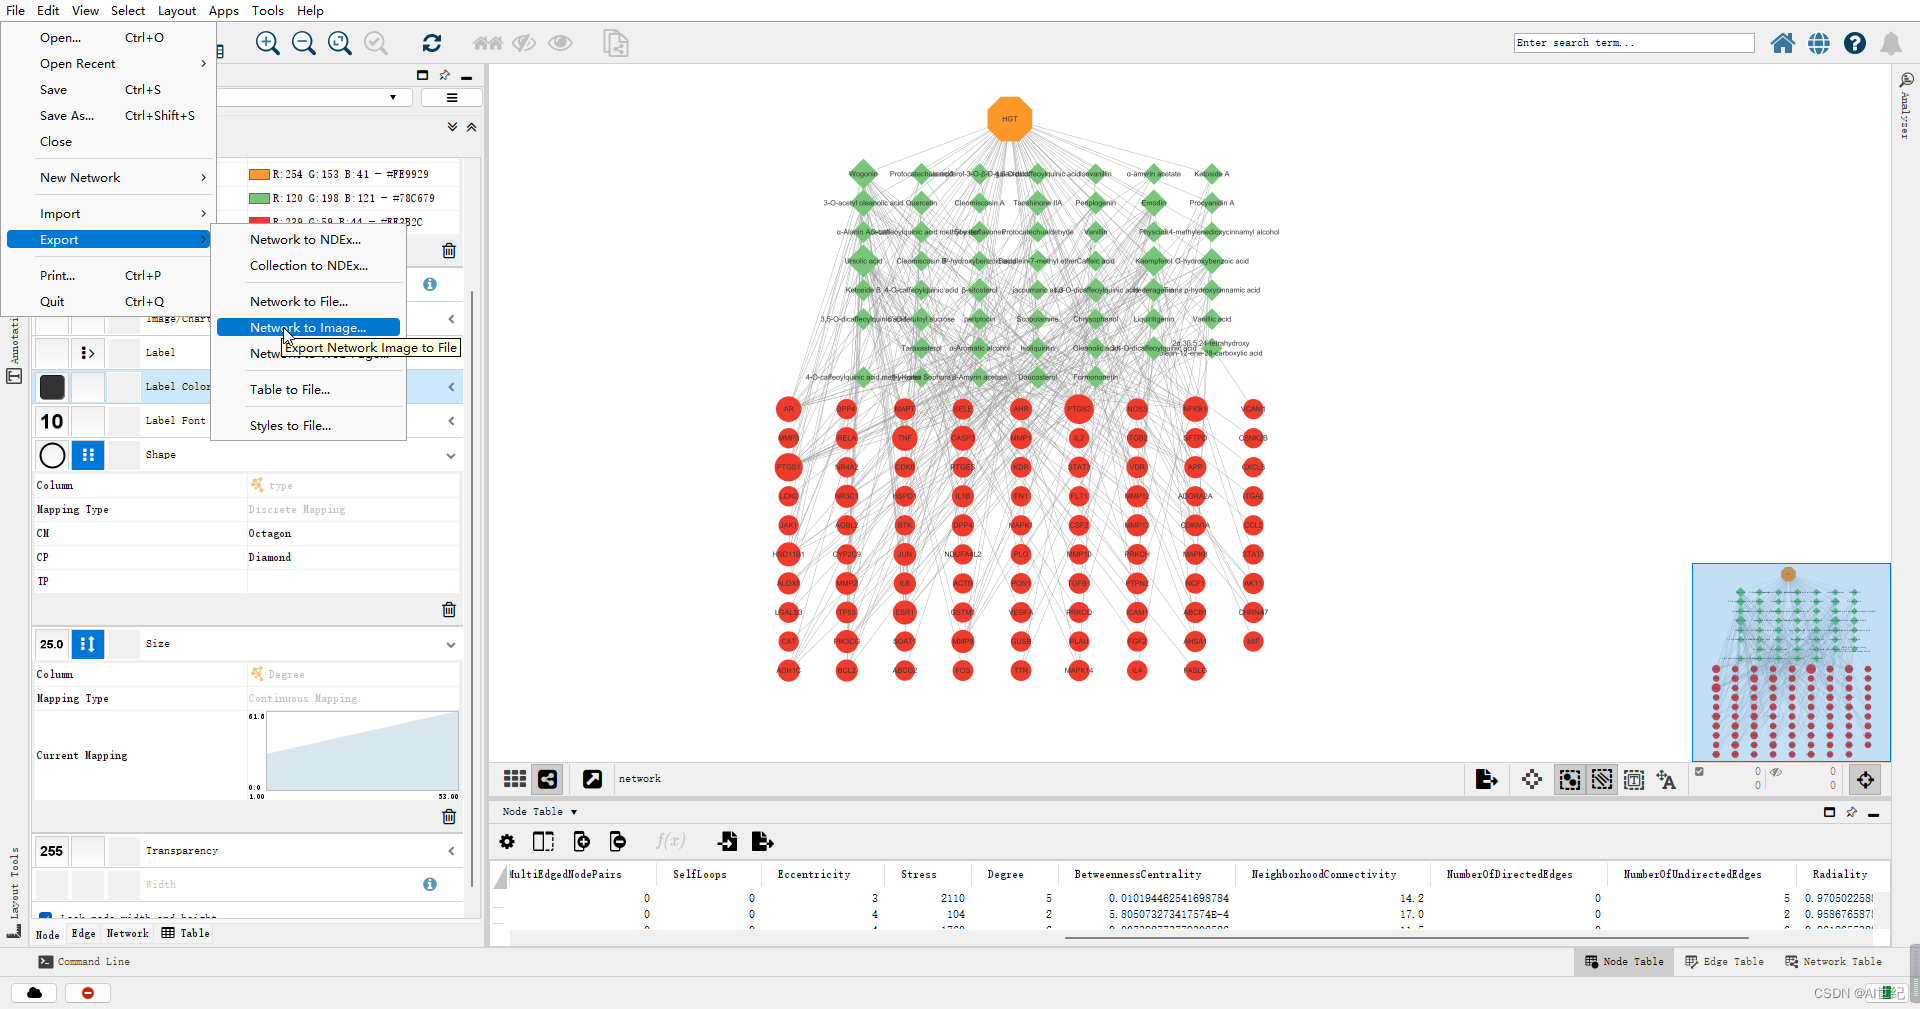
Task: Collapse all properties with double up chevron
Action: coord(471,127)
